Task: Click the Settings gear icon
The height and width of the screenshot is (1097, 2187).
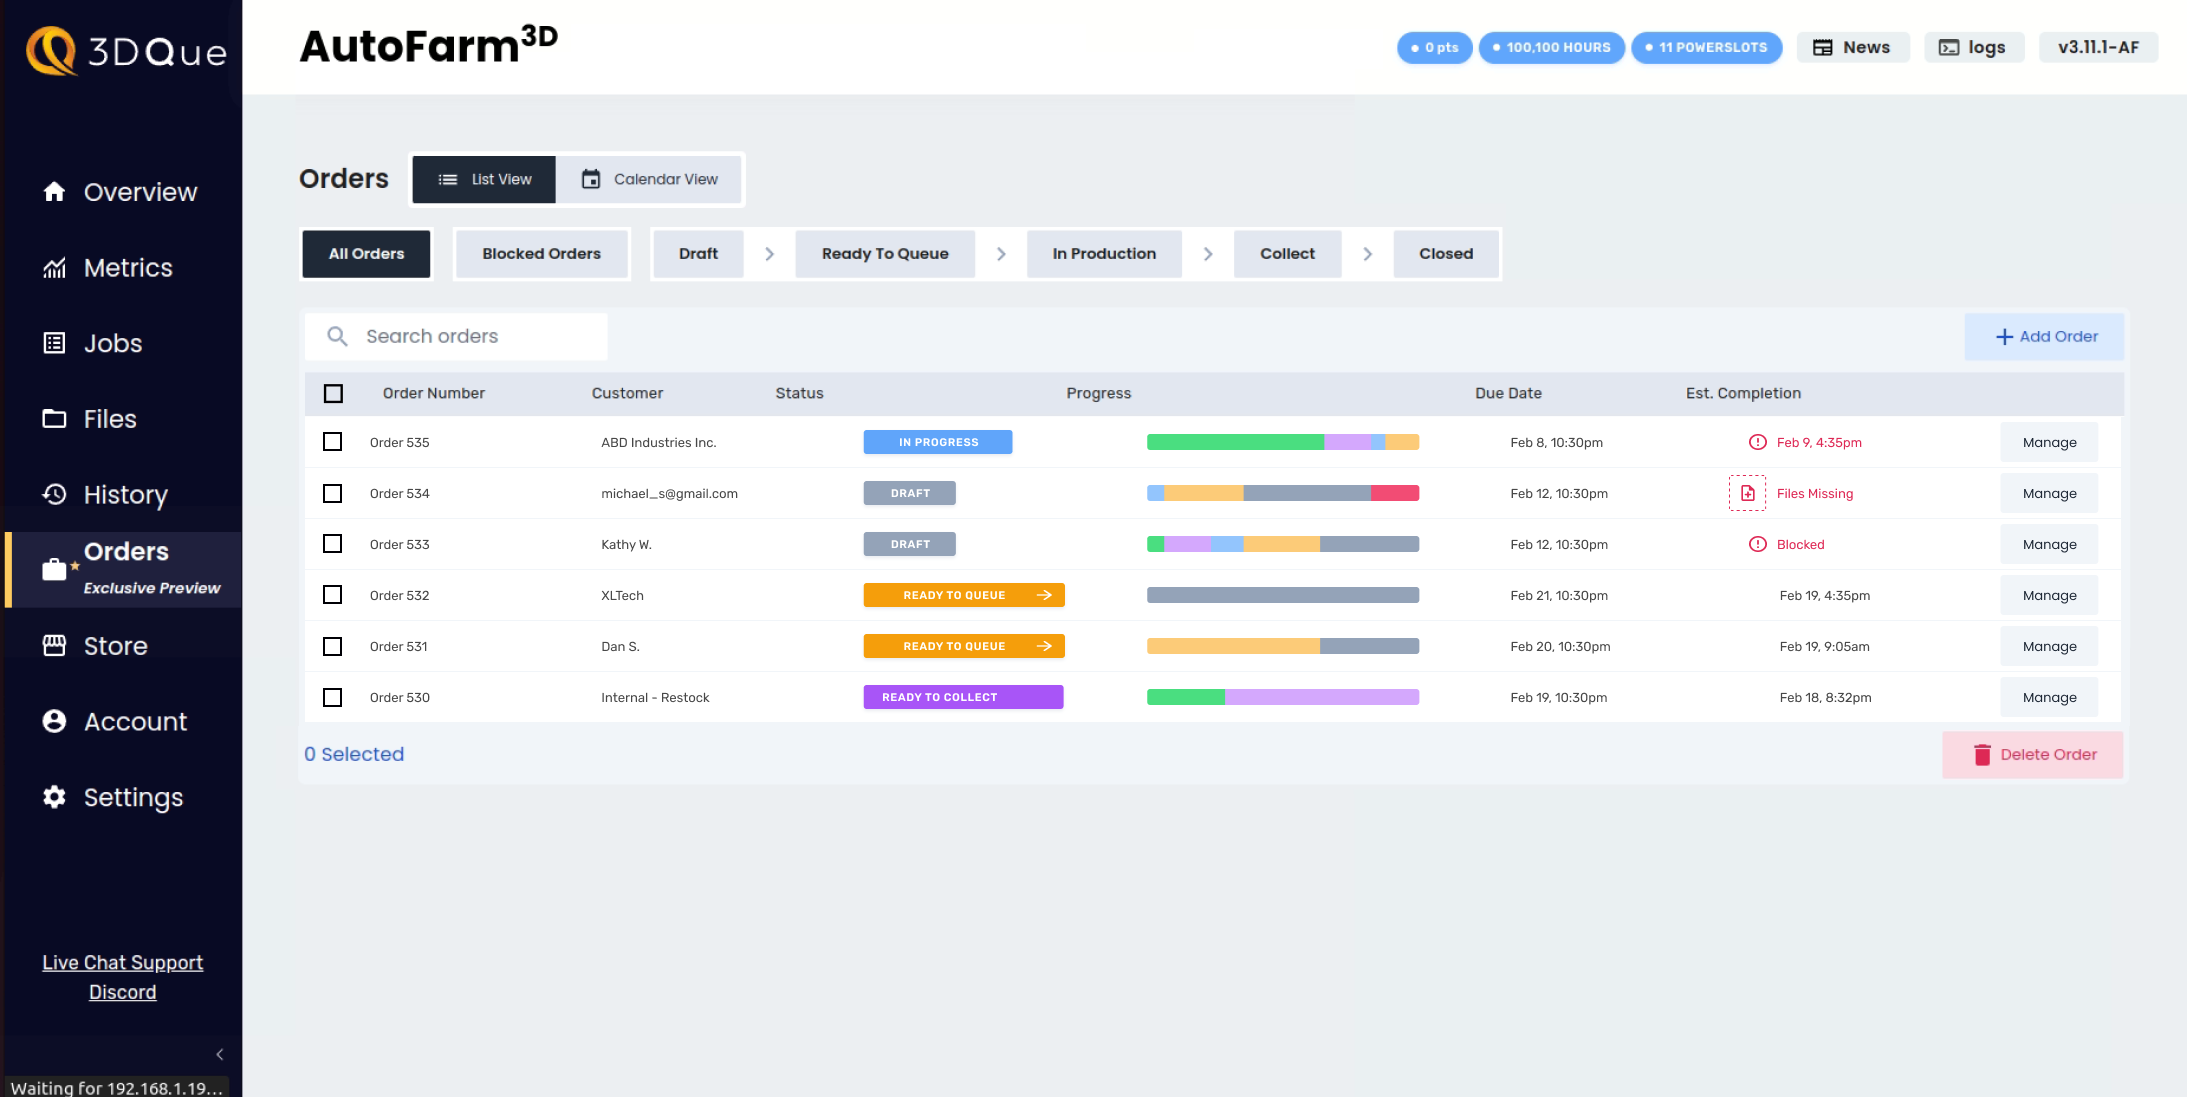Action: pyautogui.click(x=54, y=797)
